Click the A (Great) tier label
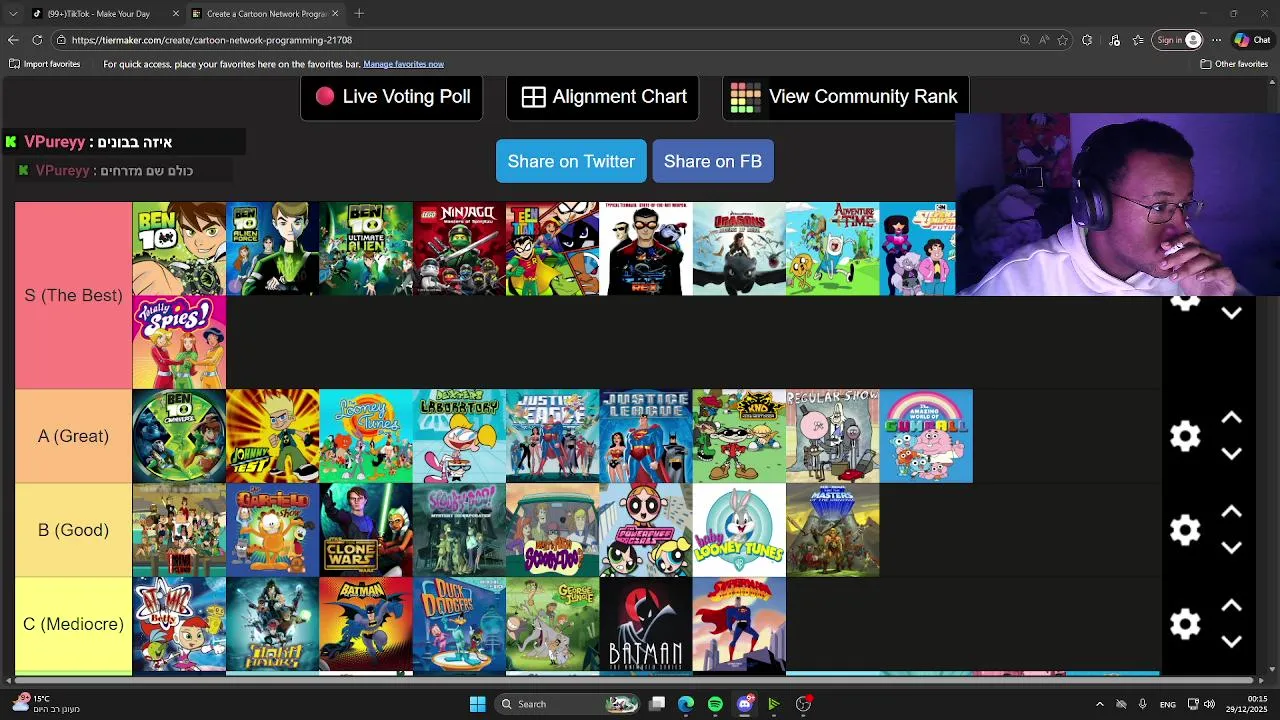 pos(73,436)
